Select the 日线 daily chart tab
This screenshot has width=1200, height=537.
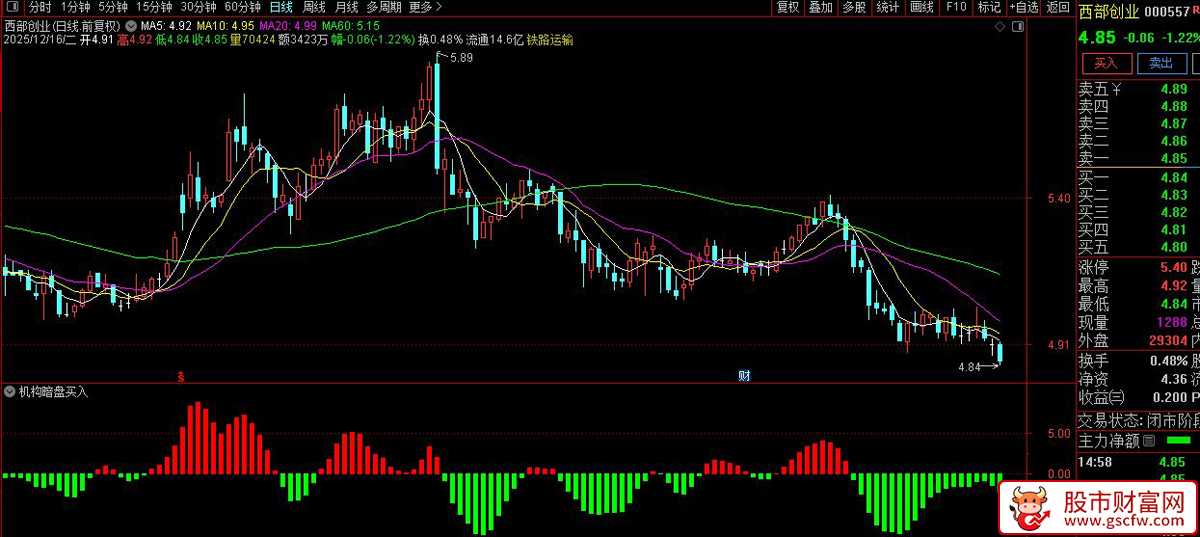[x=281, y=7]
